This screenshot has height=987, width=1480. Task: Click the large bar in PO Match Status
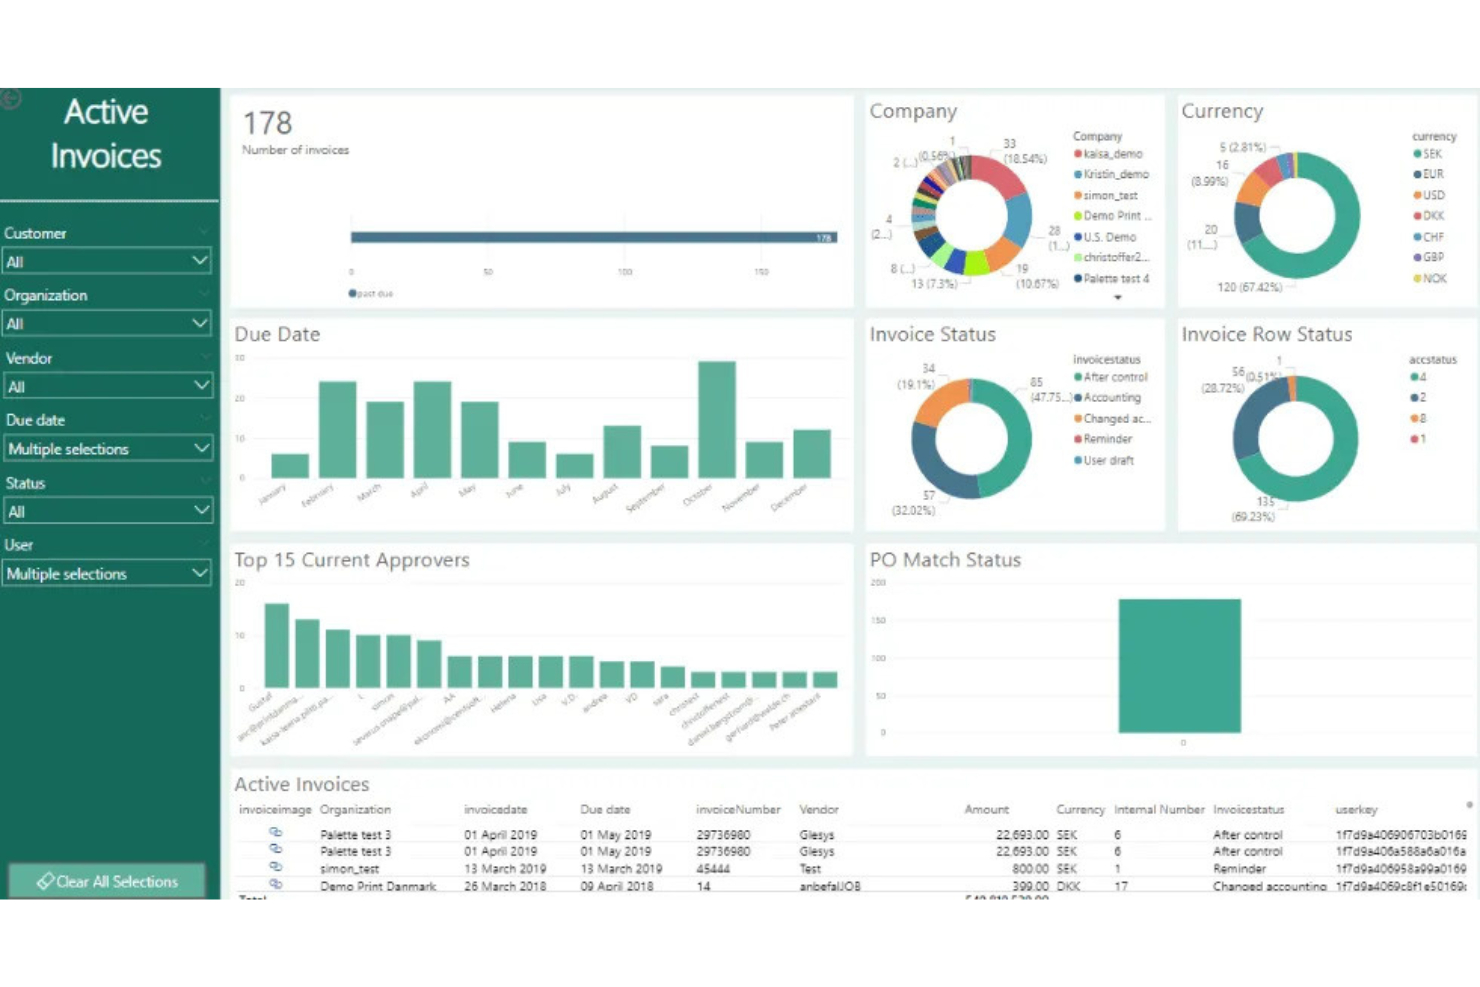[1179, 665]
